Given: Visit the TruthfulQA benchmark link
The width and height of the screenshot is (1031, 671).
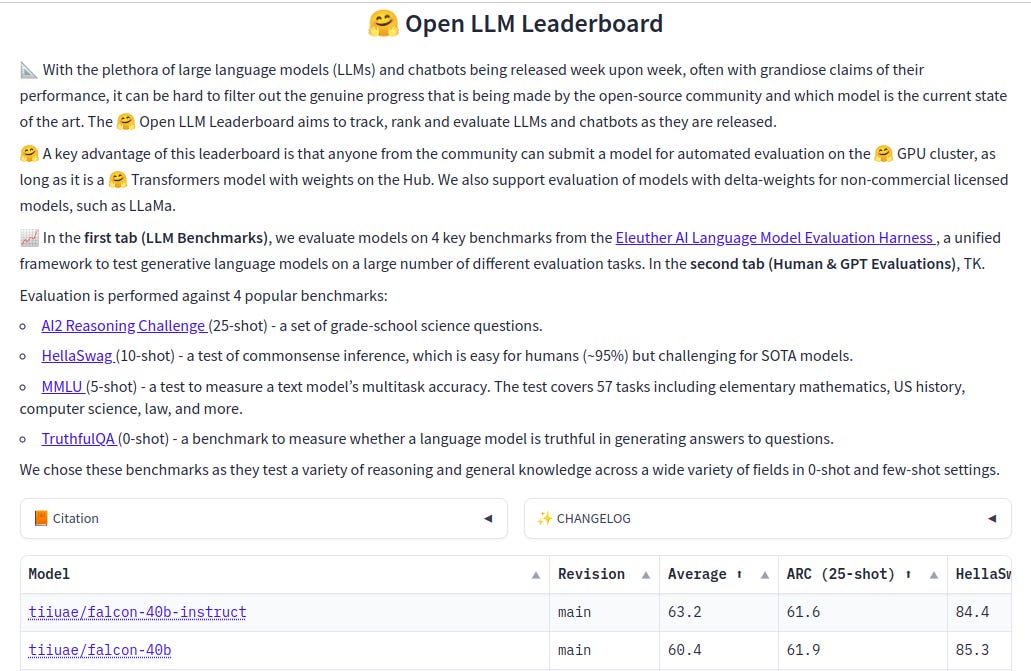Looking at the screenshot, I should (x=79, y=439).
